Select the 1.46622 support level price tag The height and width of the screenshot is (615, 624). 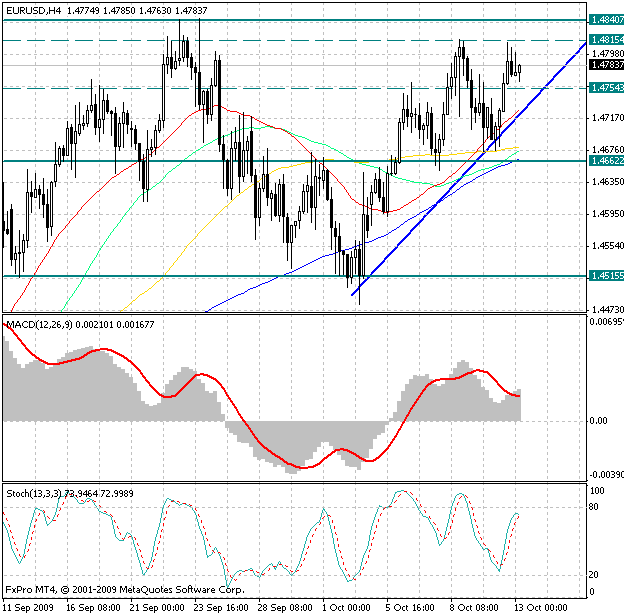pyautogui.click(x=605, y=160)
